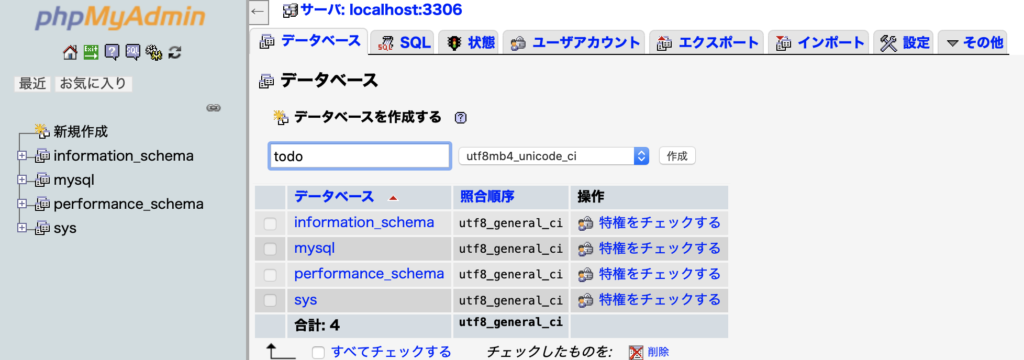Collapse the navigation panel with left arrow
Screen dimensions: 1024x360
pos(259,11)
